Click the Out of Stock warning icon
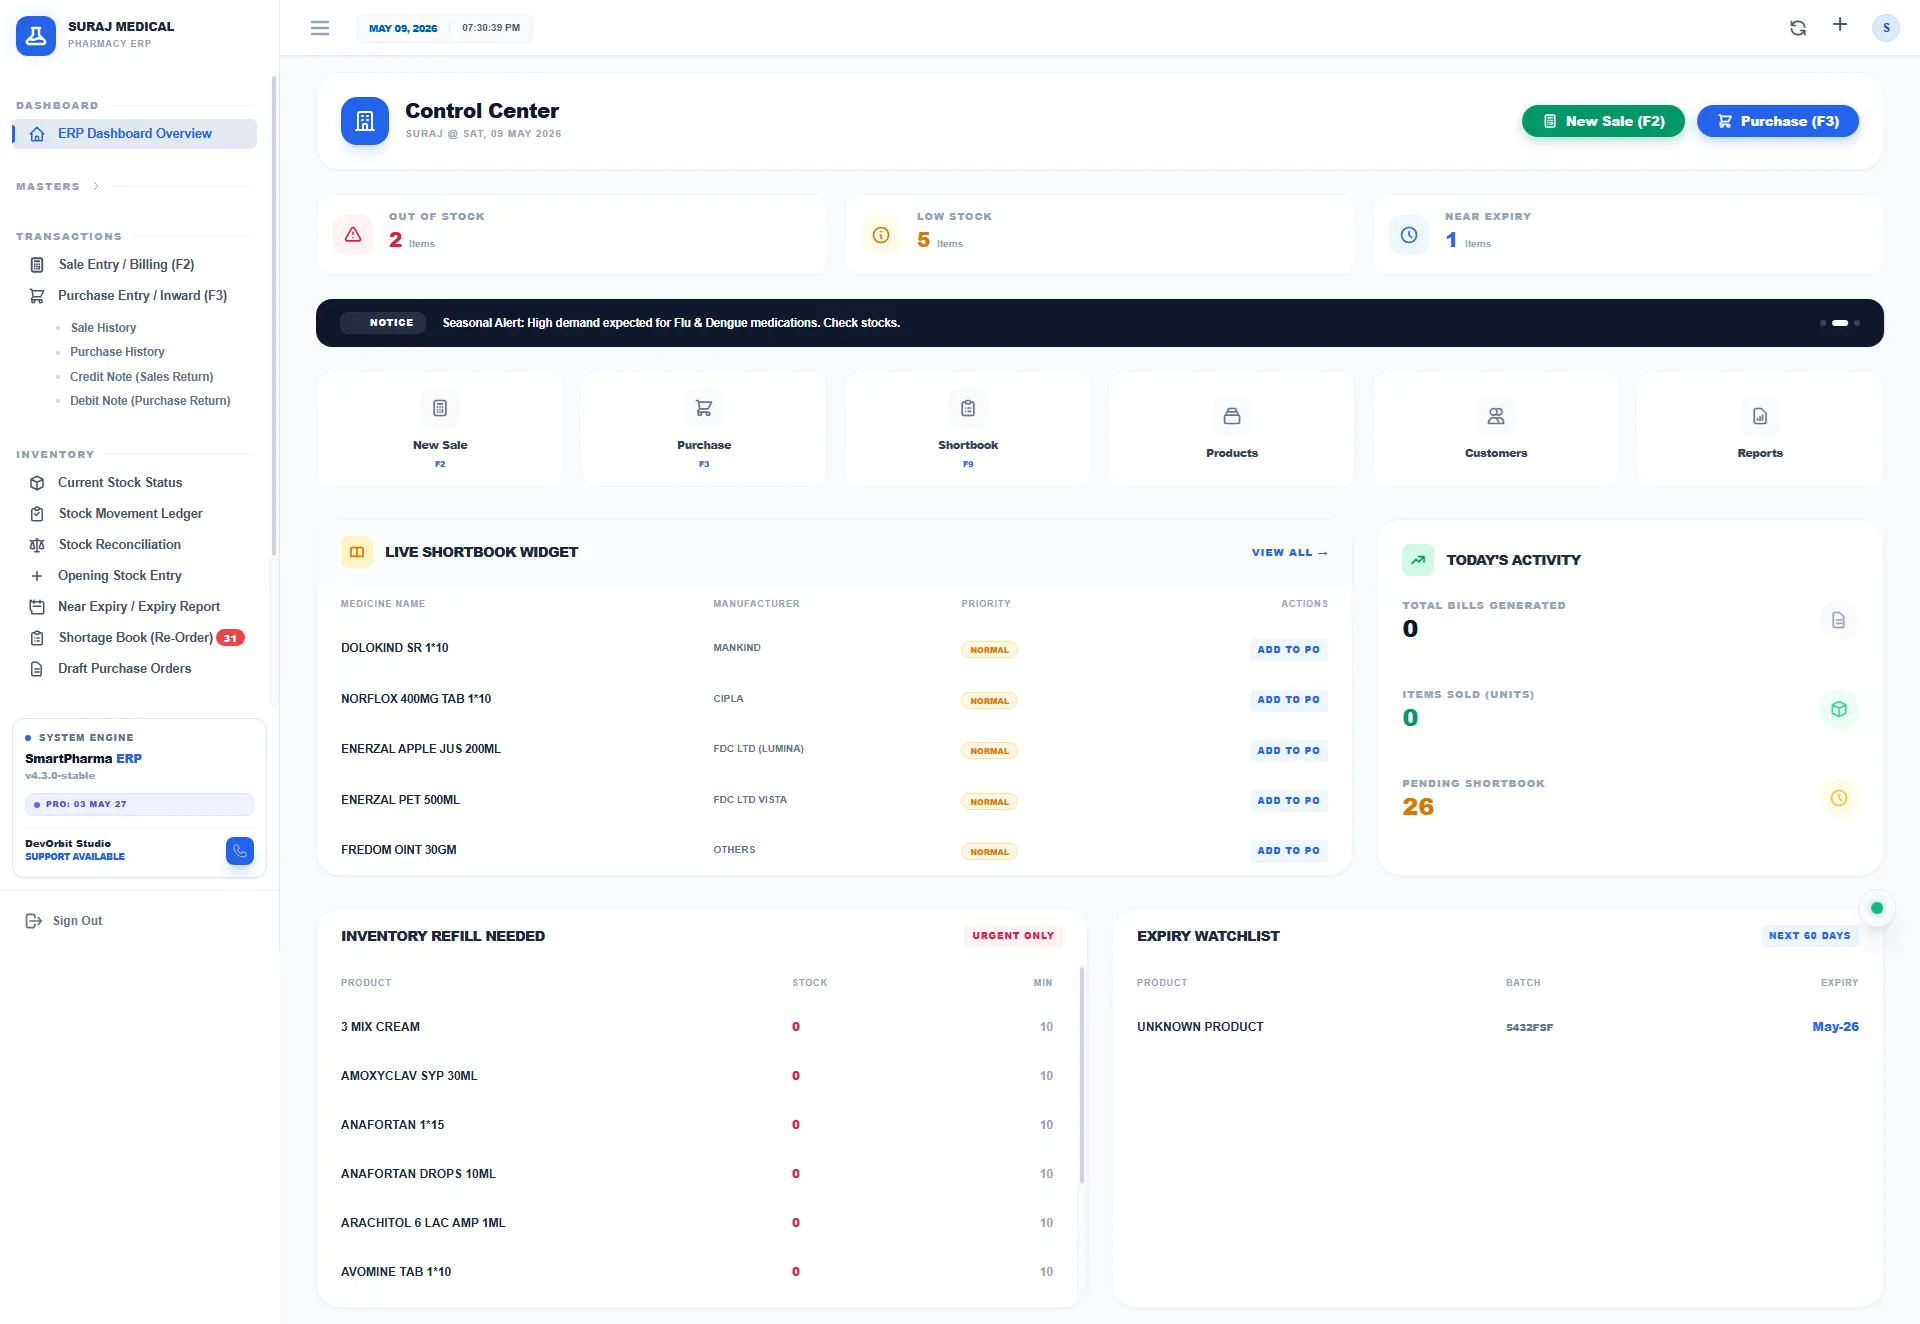Screen dimensions: 1920x1324 pos(353,235)
